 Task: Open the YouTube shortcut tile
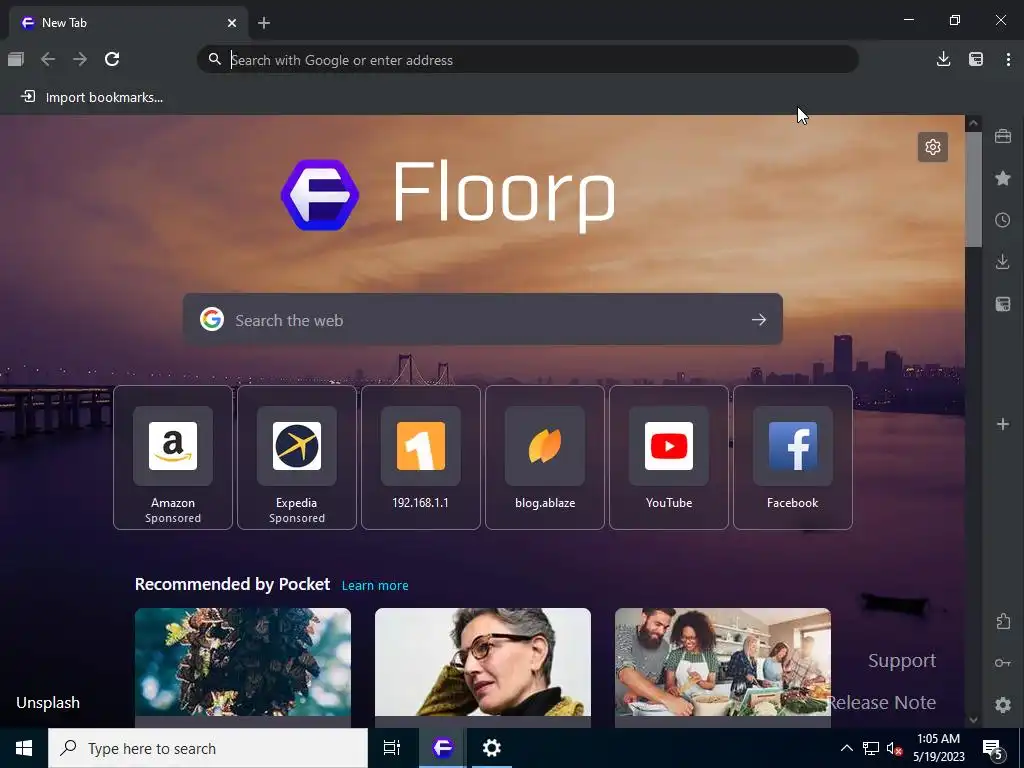click(669, 457)
